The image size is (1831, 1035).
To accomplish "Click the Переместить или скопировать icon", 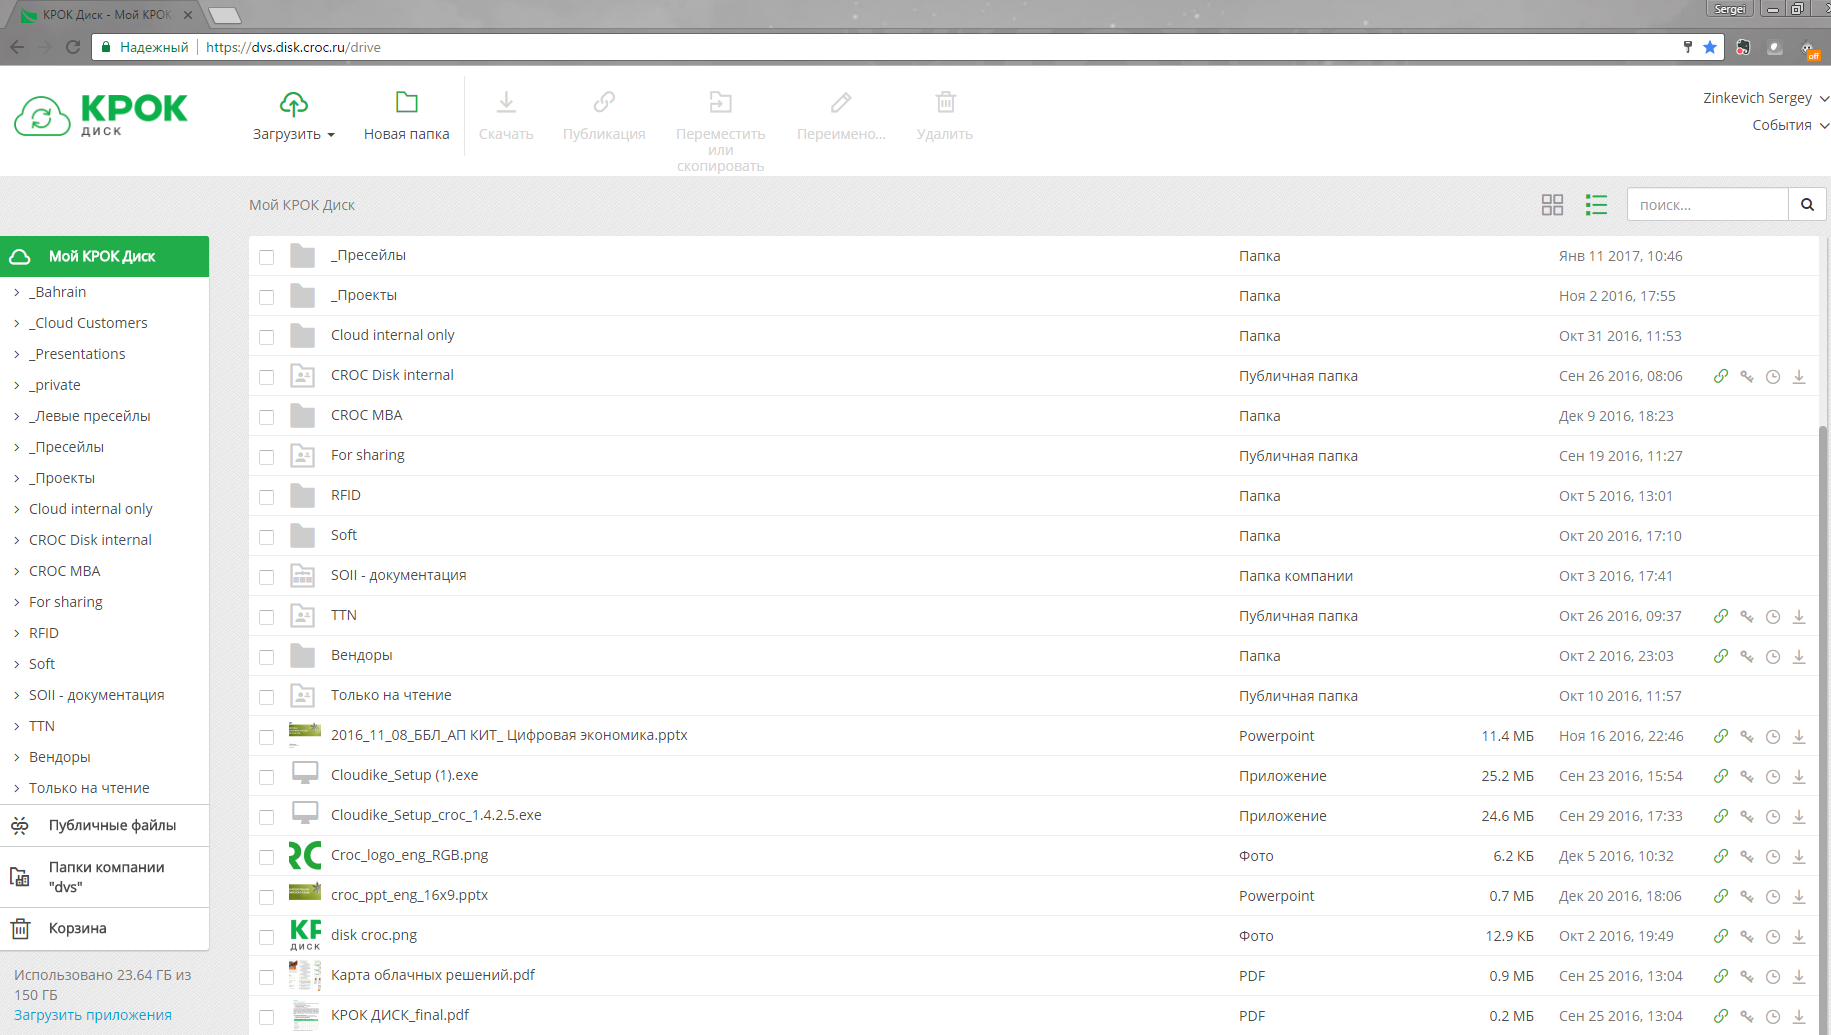I will (x=720, y=102).
